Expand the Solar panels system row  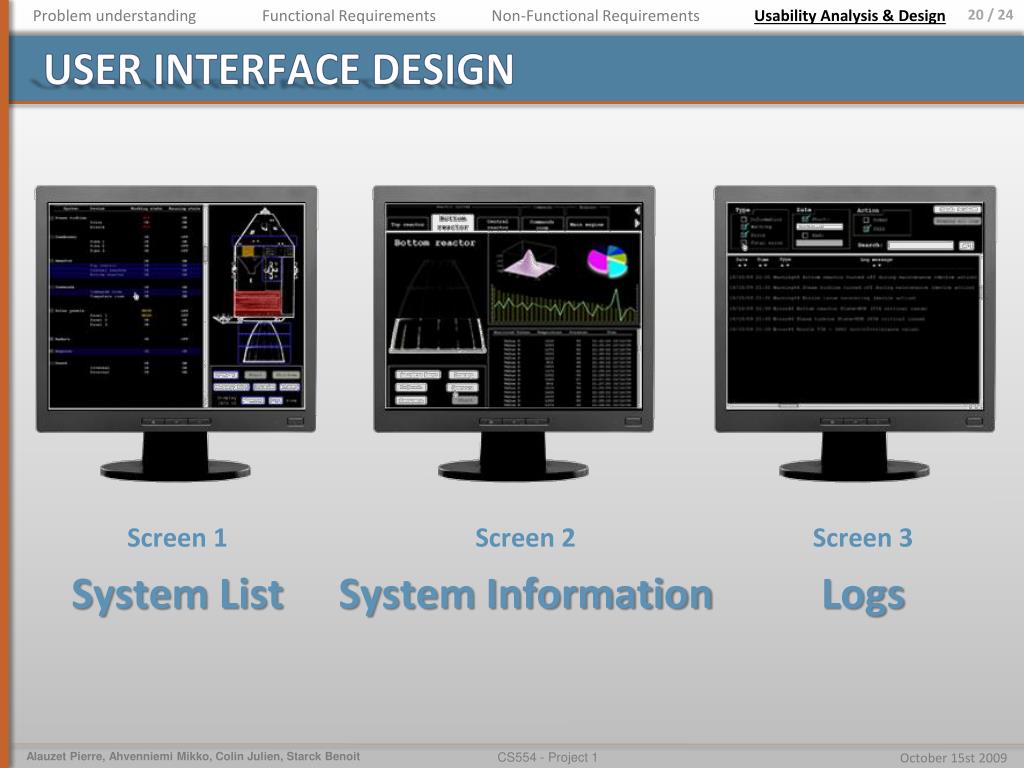52,310
